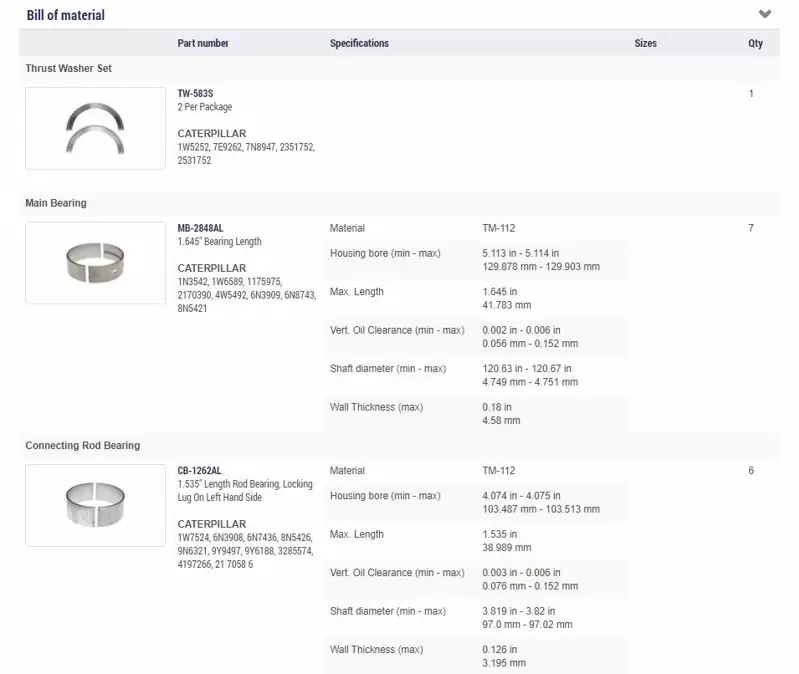Open the Thrust Washer Set product image
The width and height of the screenshot is (799, 674).
95,128
